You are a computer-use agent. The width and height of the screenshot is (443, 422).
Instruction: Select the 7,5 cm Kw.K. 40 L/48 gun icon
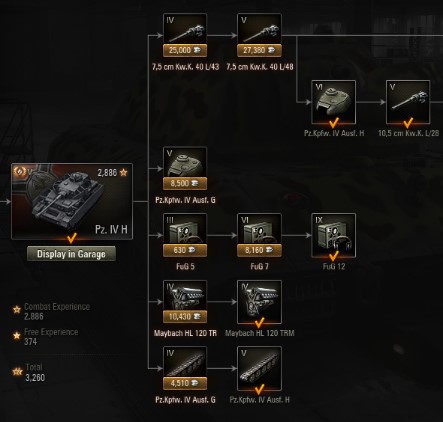pos(259,29)
